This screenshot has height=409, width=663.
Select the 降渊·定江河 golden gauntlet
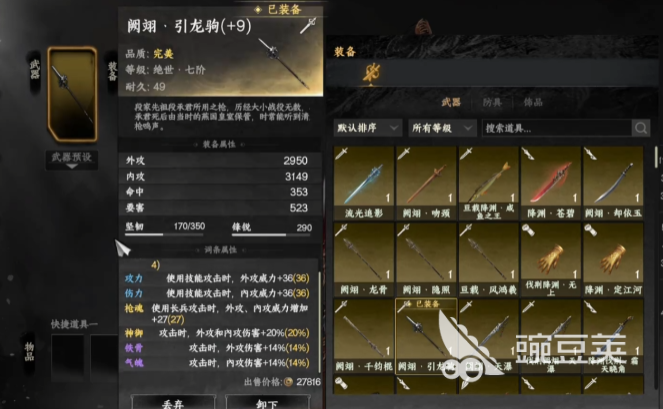pos(613,259)
